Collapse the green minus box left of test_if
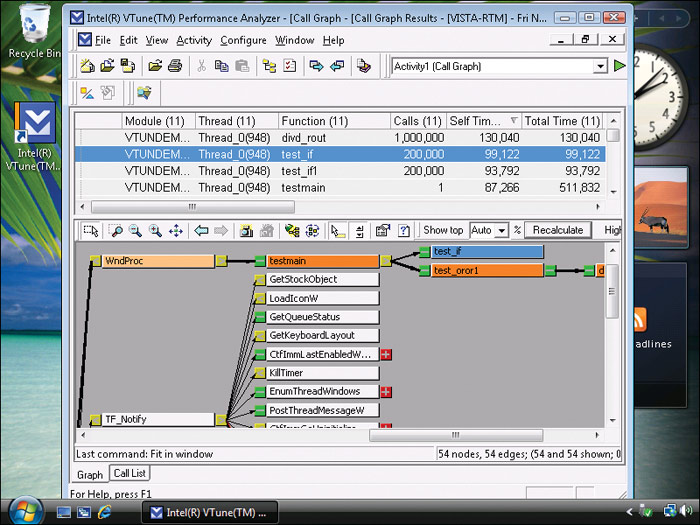The width and height of the screenshot is (700, 525). [x=425, y=252]
